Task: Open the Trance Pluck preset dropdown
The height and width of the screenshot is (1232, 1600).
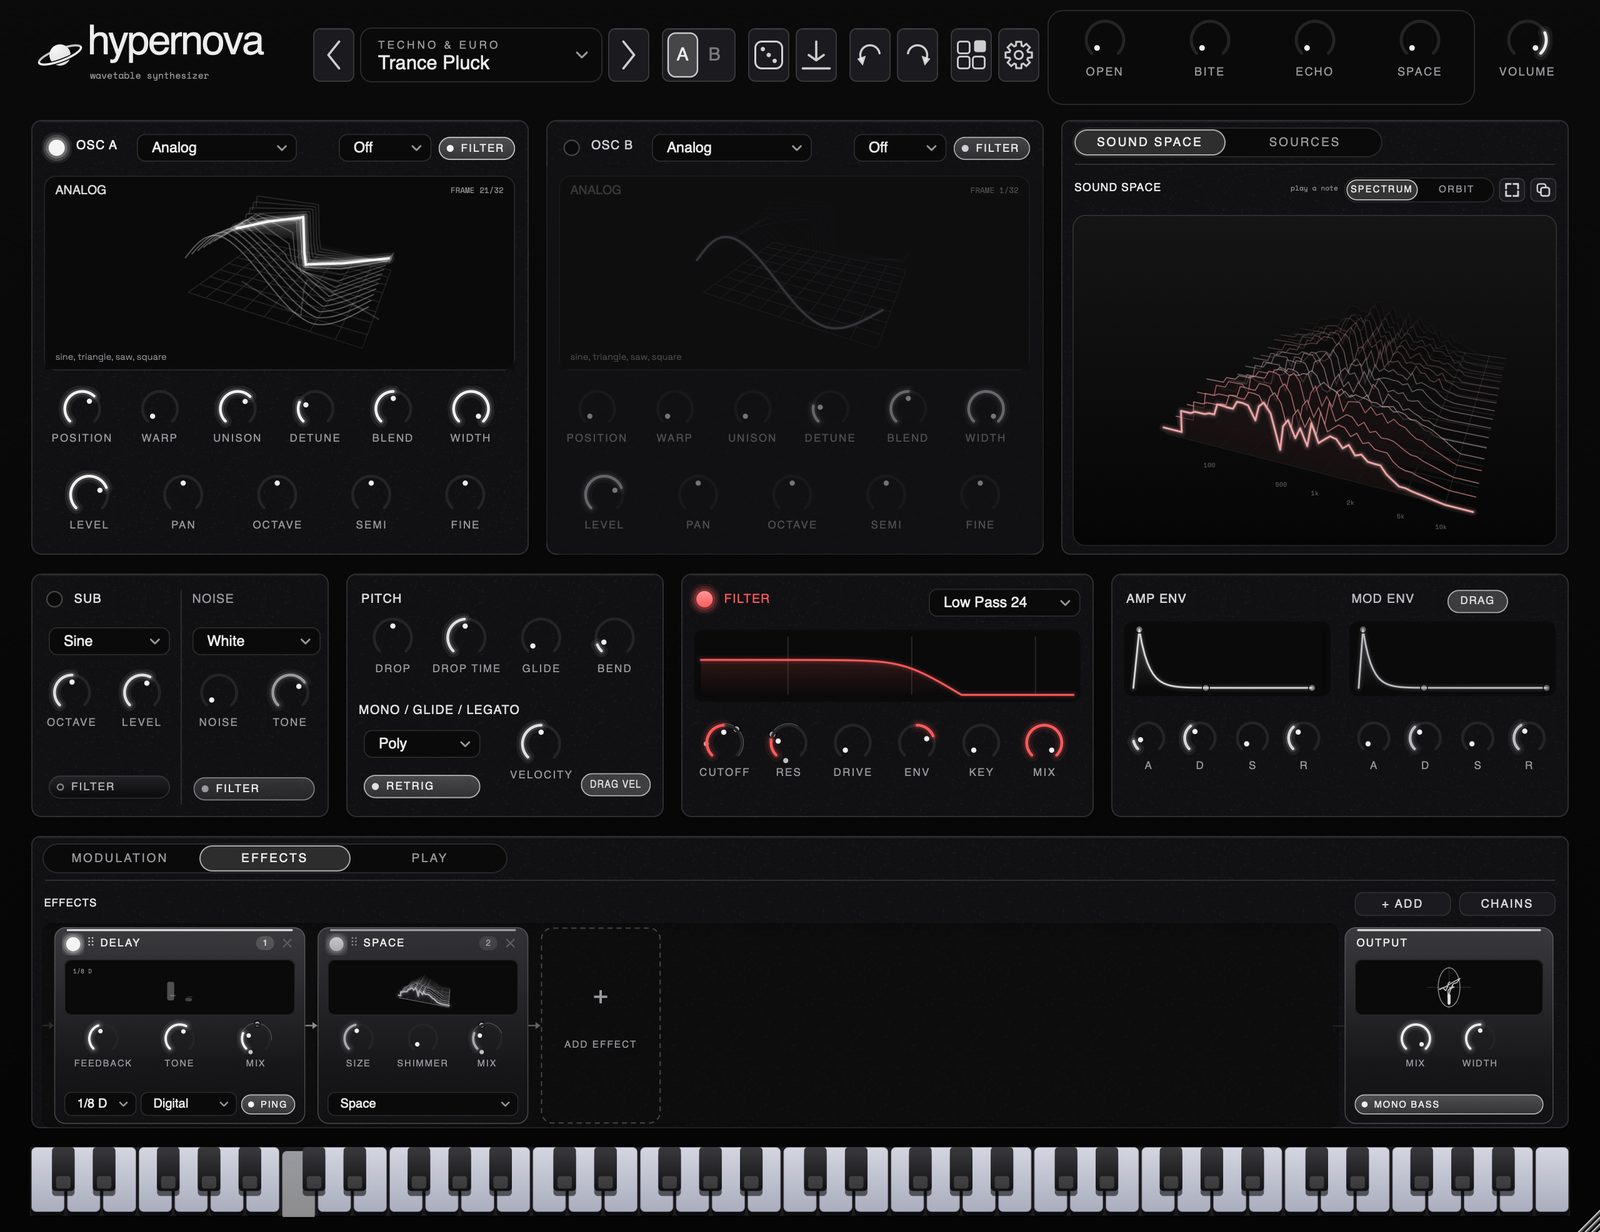Action: [x=483, y=55]
